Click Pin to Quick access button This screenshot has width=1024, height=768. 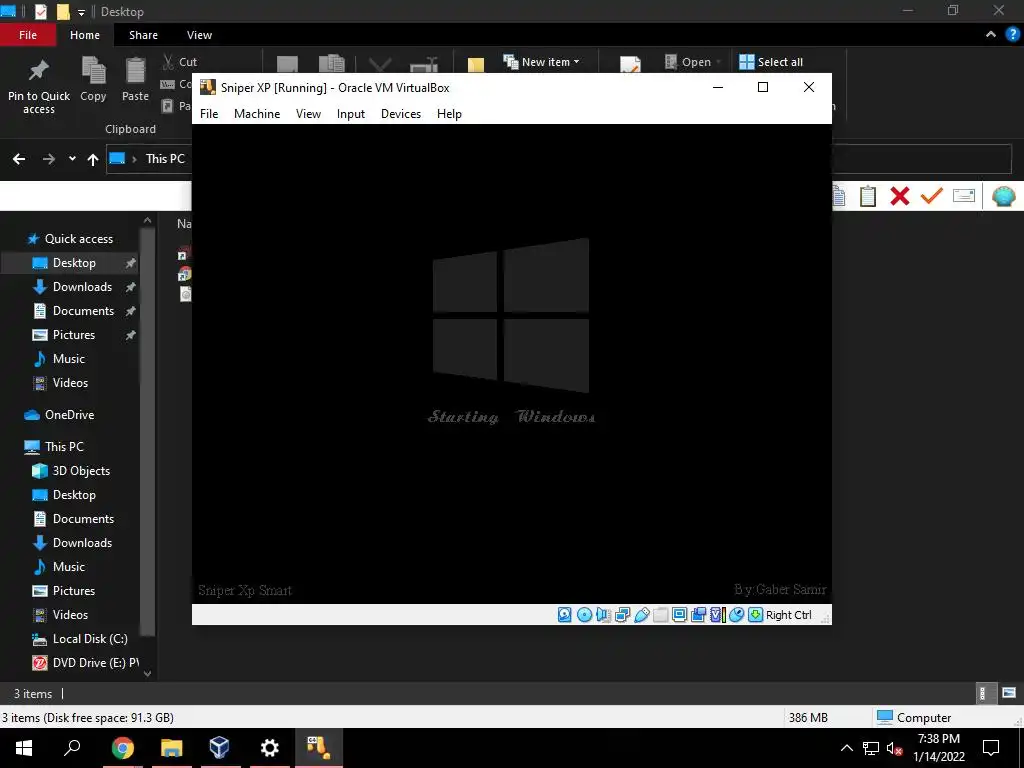(x=39, y=86)
